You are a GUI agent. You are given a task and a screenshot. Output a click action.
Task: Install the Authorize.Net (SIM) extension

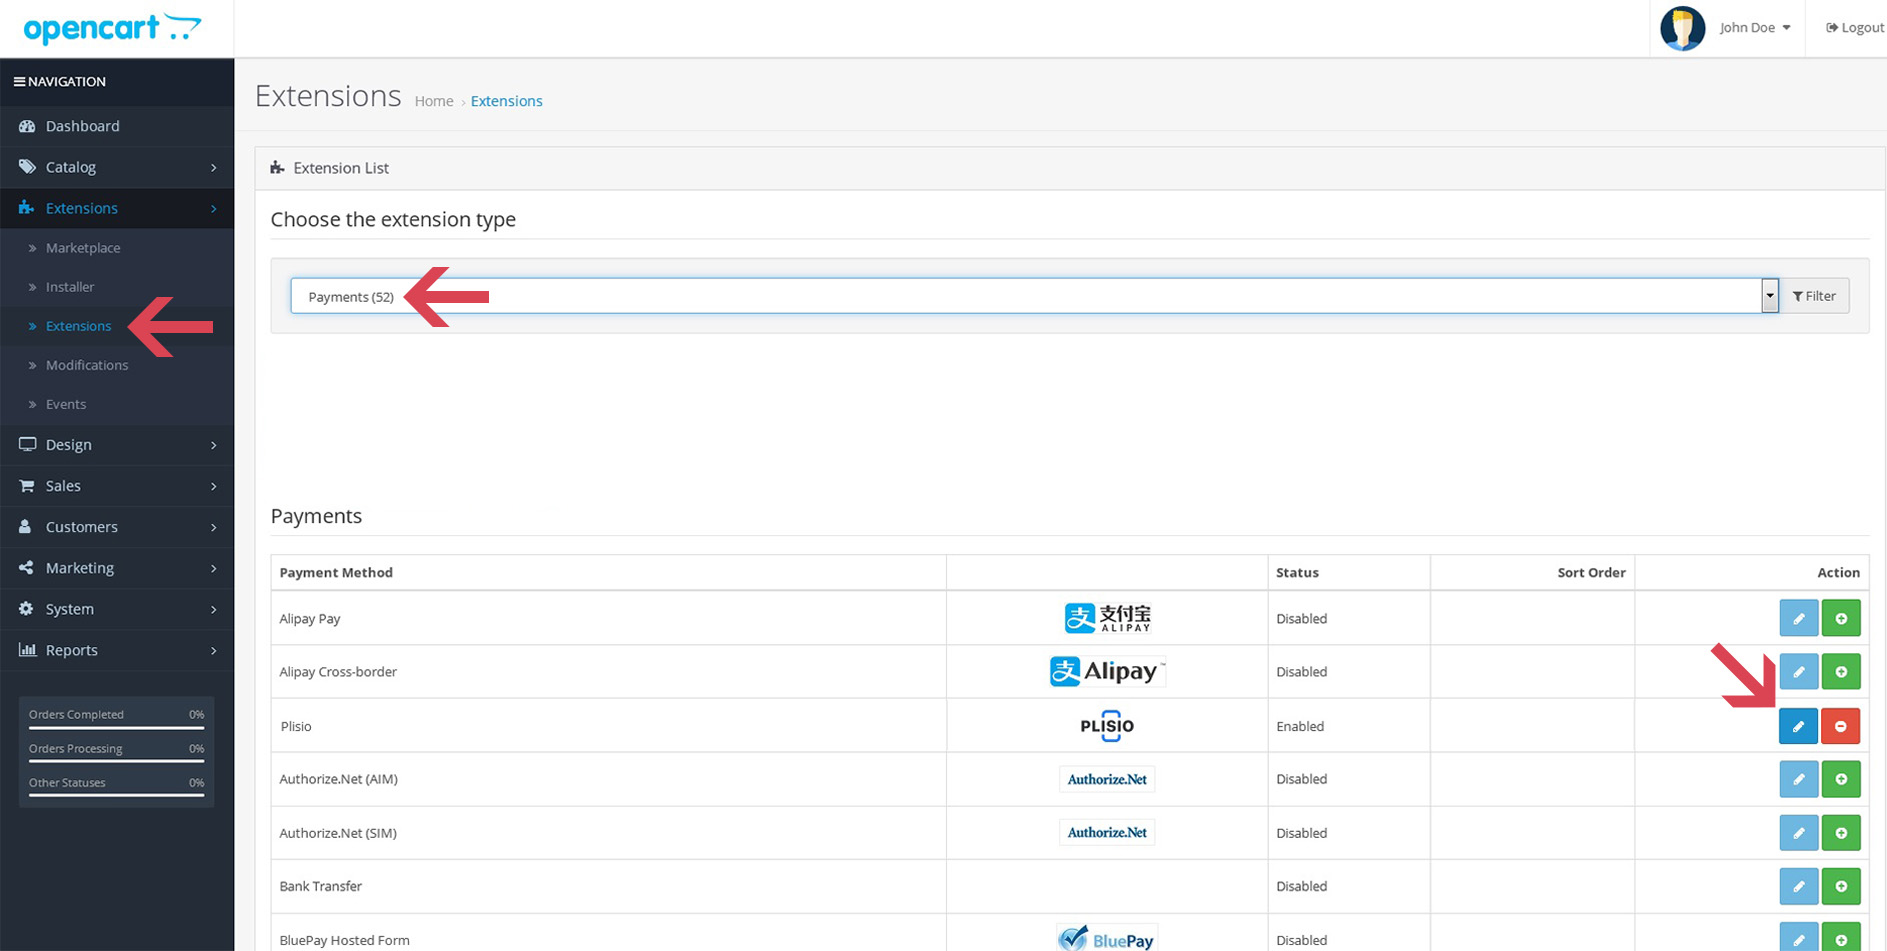coord(1841,833)
